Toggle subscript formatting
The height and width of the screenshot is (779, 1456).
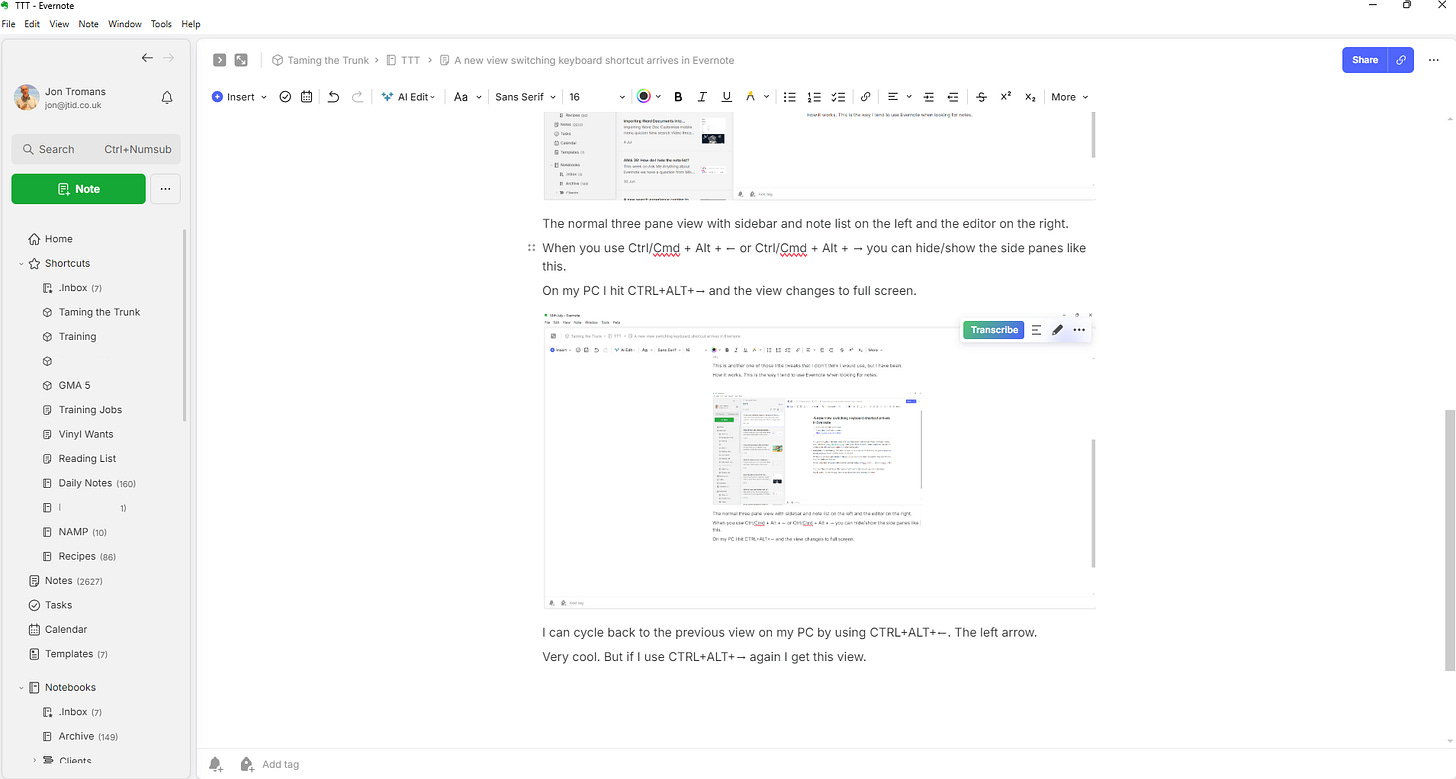pyautogui.click(x=1030, y=97)
